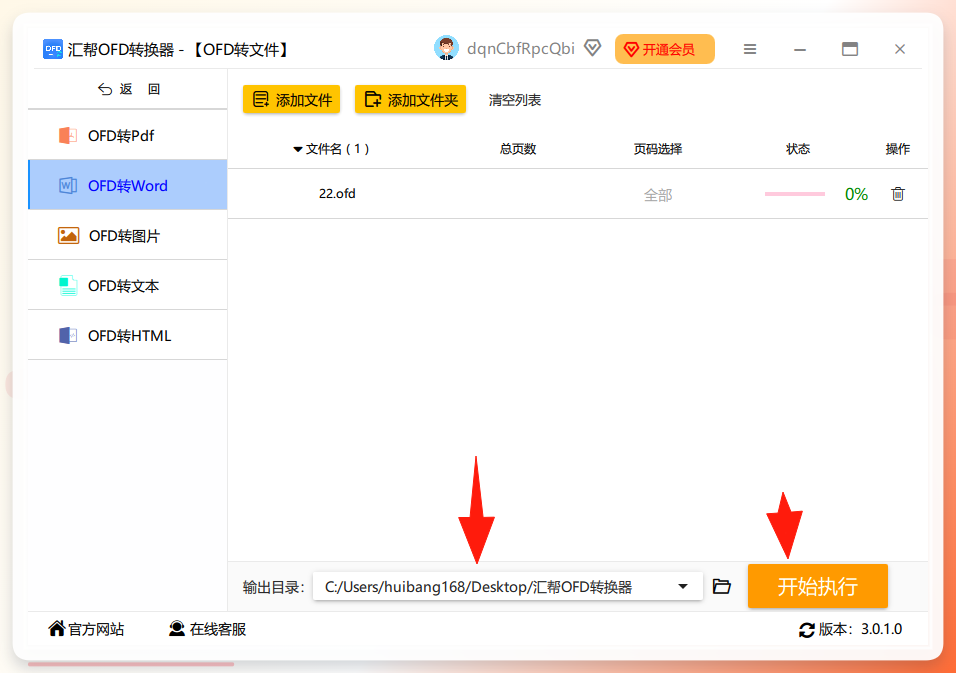Click 全部 page selection for 22.ofd
The height and width of the screenshot is (673, 956).
point(658,195)
